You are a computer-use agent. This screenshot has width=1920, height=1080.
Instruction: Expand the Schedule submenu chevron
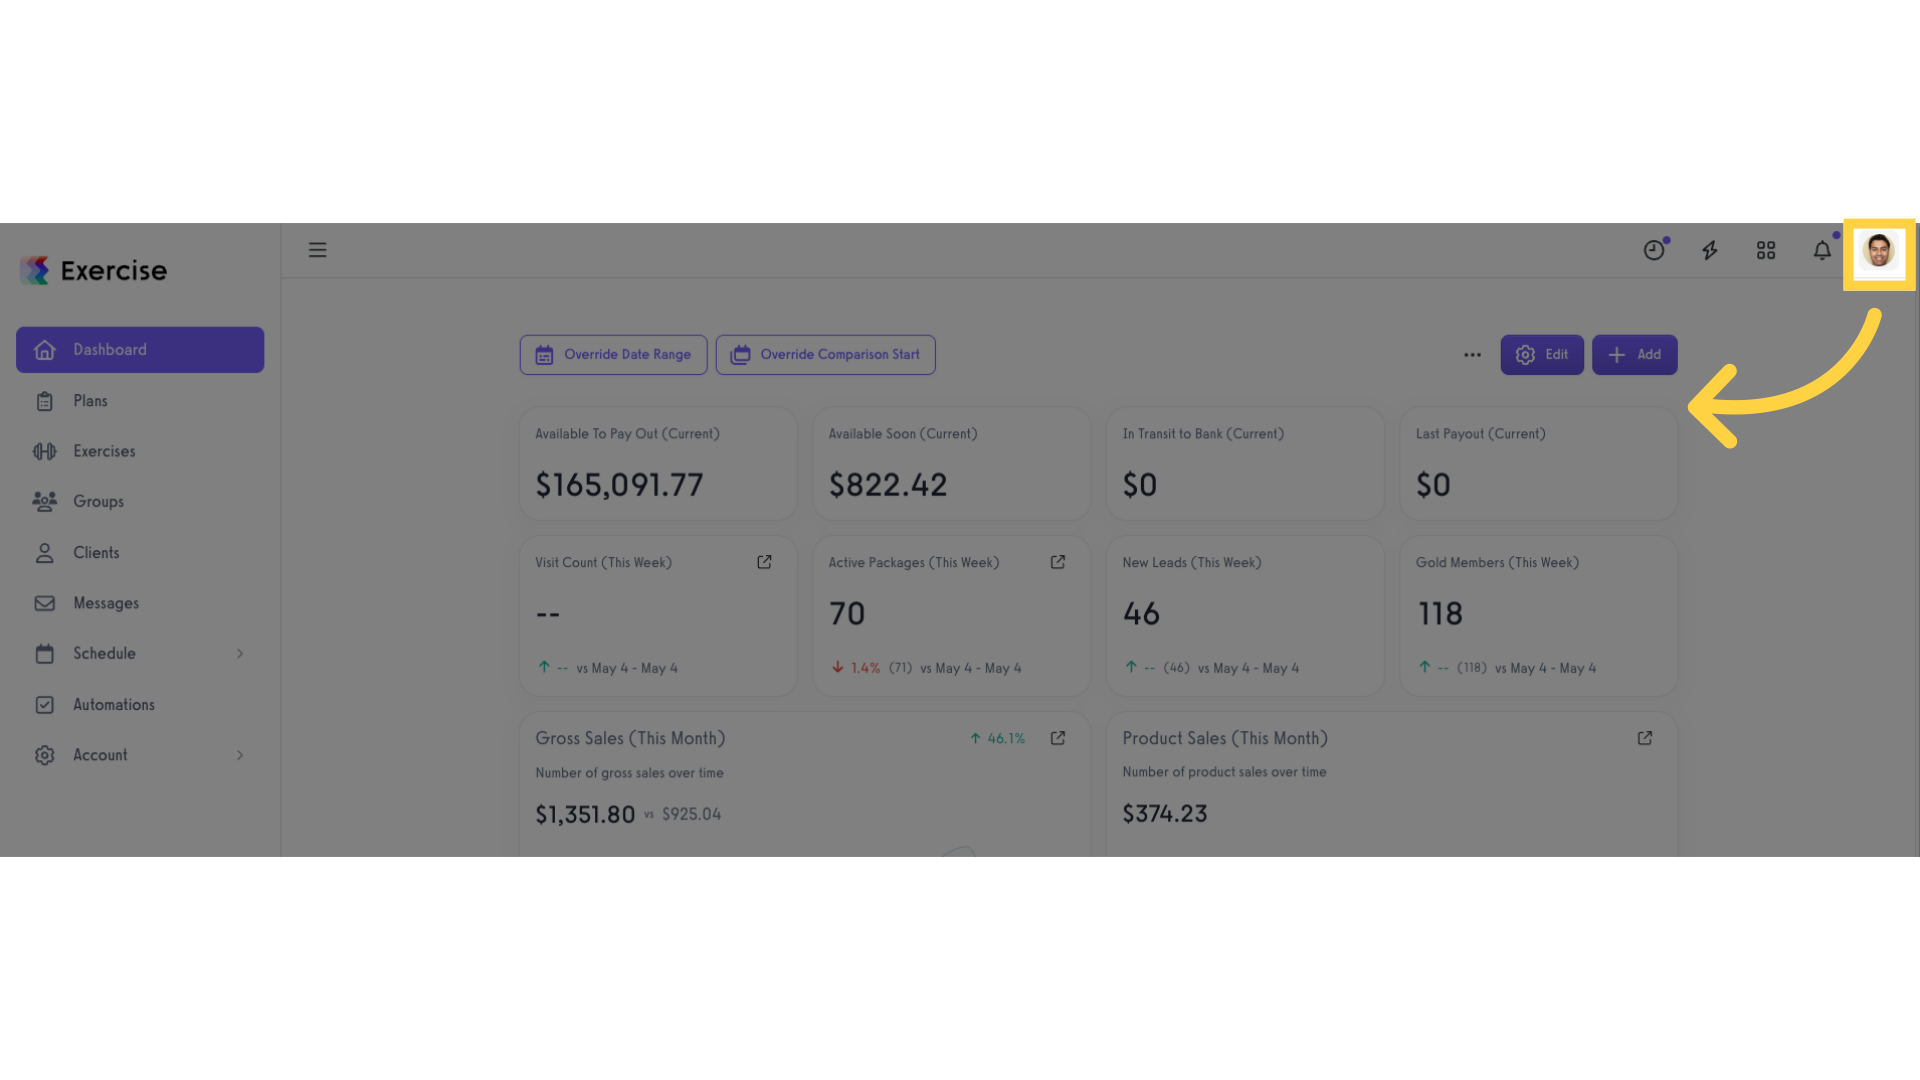click(240, 654)
